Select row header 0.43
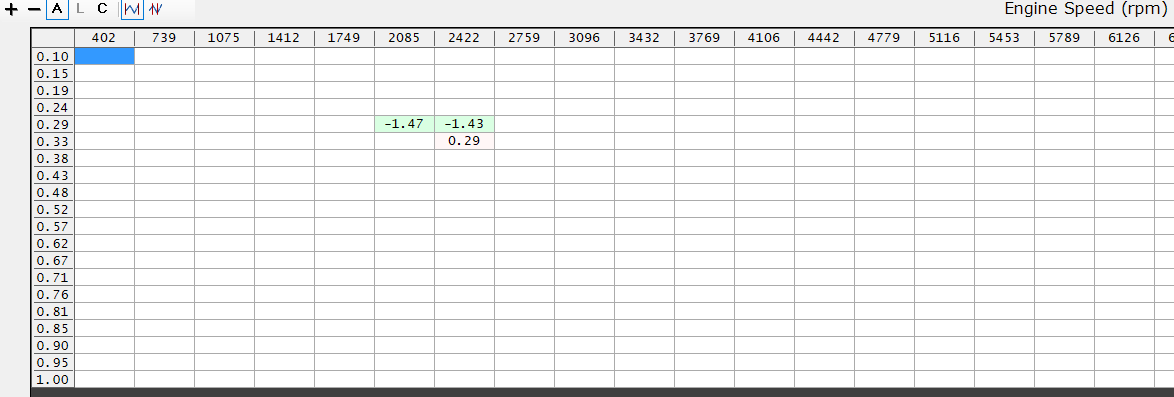1174x397 pixels. click(53, 175)
